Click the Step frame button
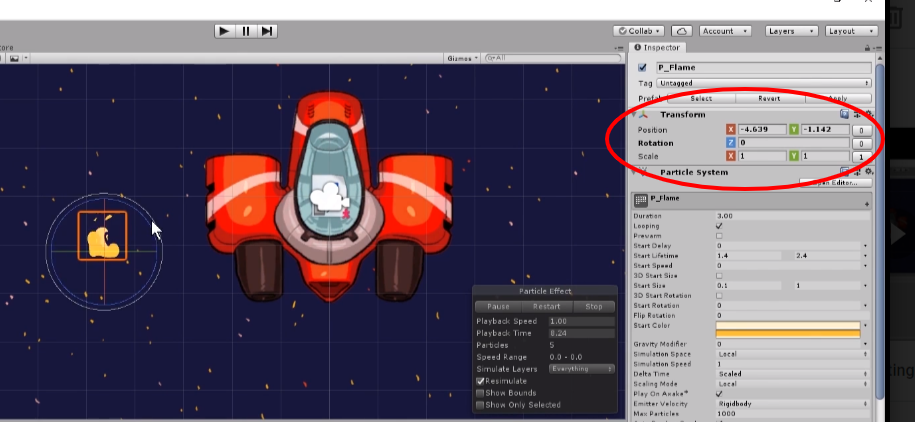Viewport: 915px width, 422px height. pos(266,31)
